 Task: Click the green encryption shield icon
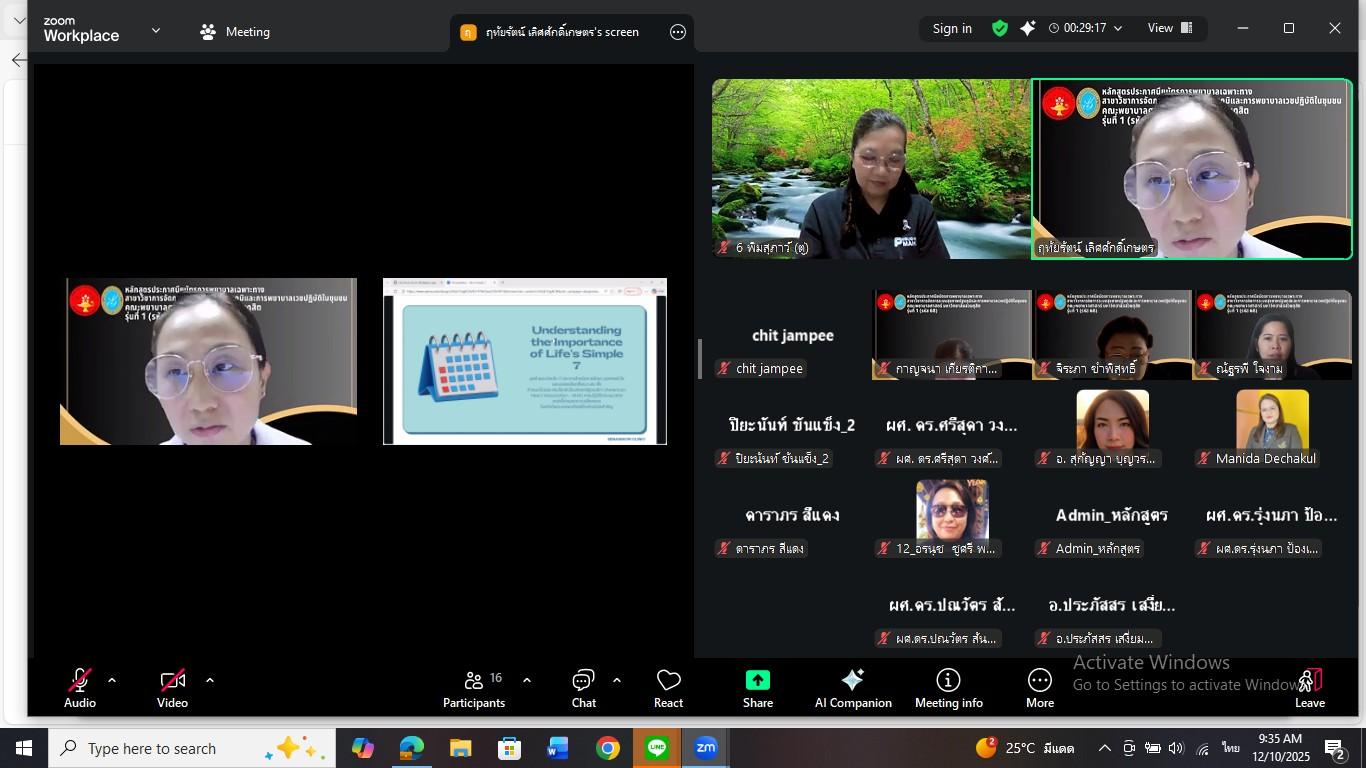(x=999, y=29)
